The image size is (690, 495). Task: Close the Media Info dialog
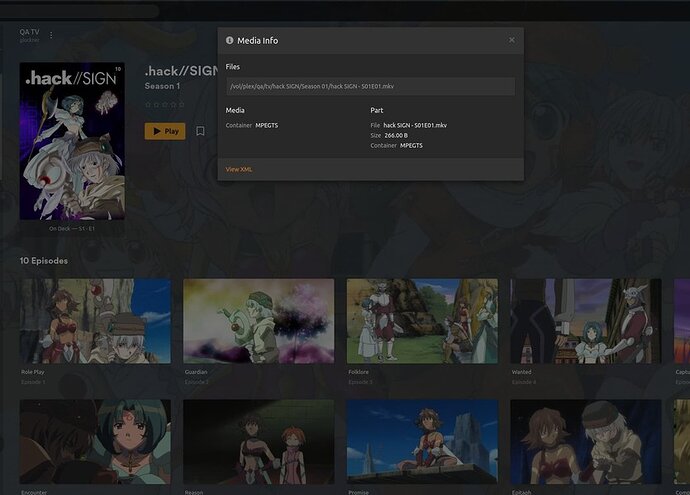pyautogui.click(x=511, y=40)
